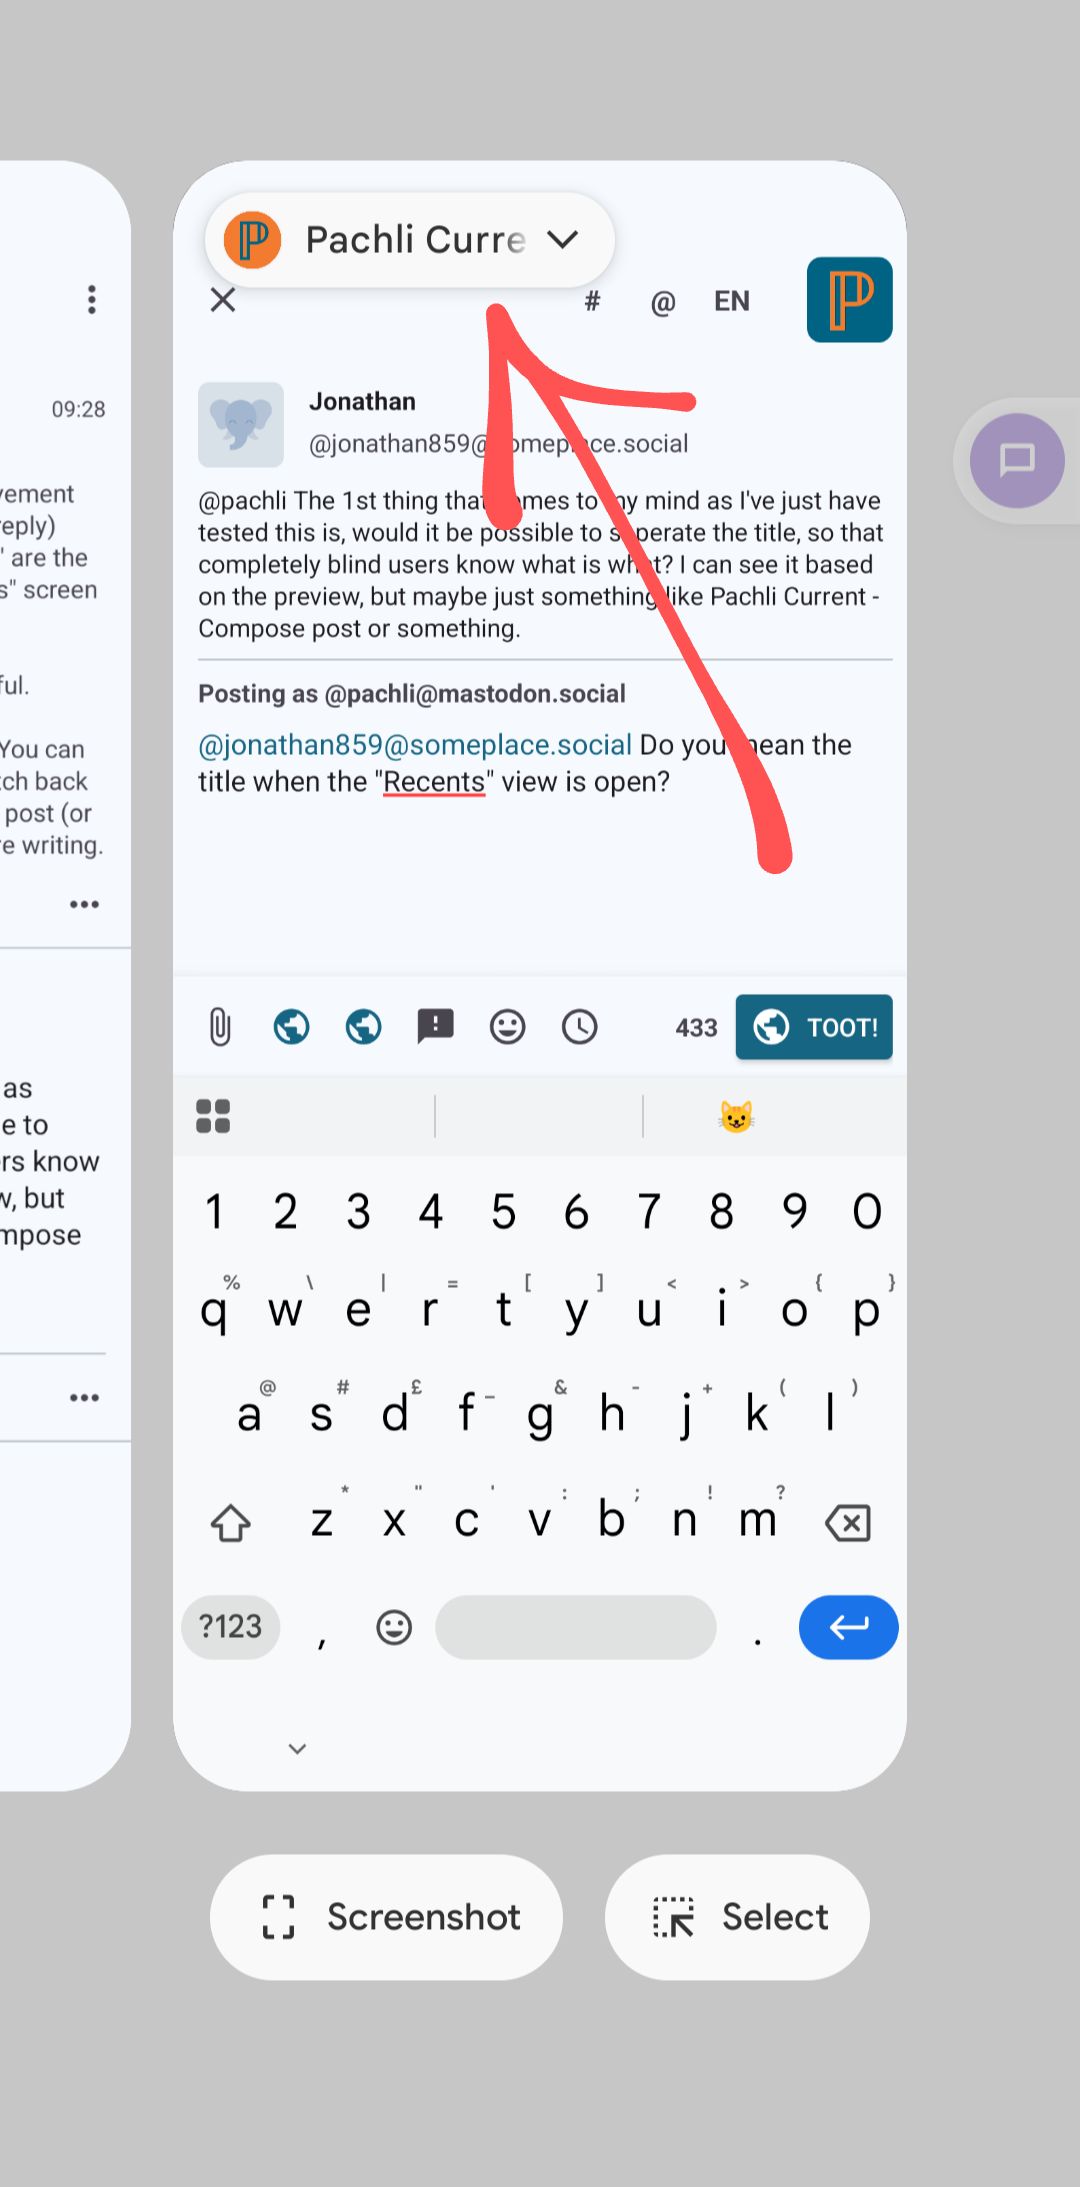Tap the purple chat bubble icon
The image size is (1080, 2187).
pyautogui.click(x=1017, y=461)
